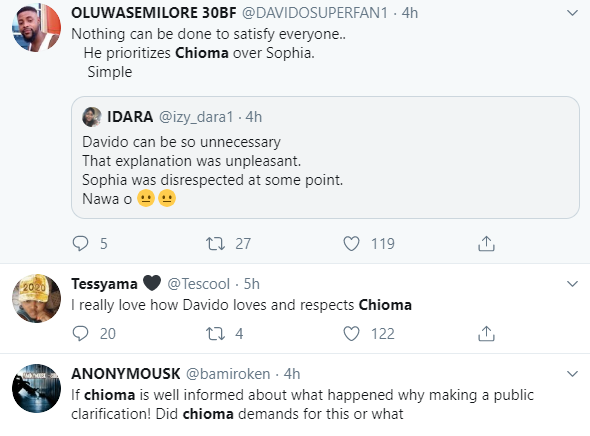View the Tessyama profile picture

[x=36, y=298]
